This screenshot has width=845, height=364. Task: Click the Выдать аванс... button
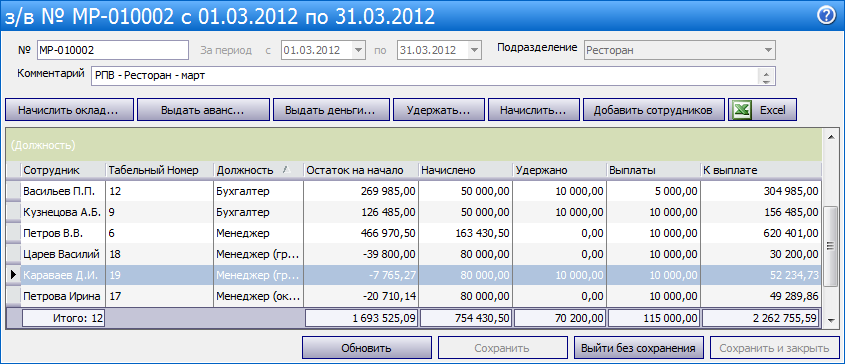pos(203,110)
